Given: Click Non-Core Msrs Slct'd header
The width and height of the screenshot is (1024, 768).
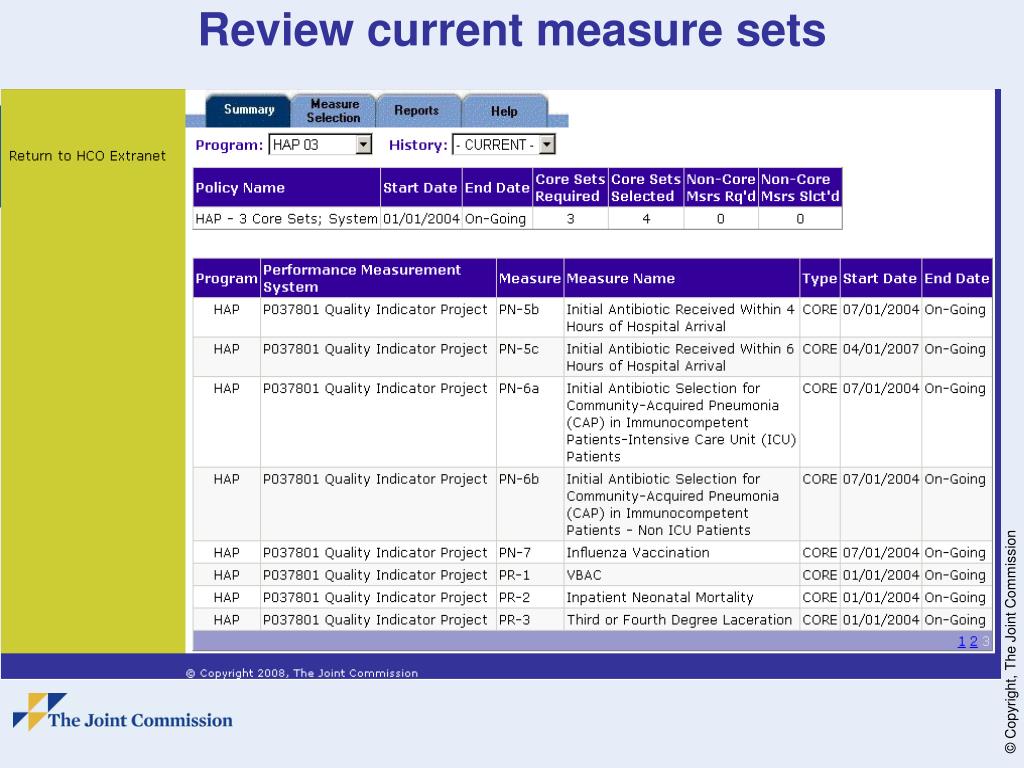Looking at the screenshot, I should click(800, 188).
